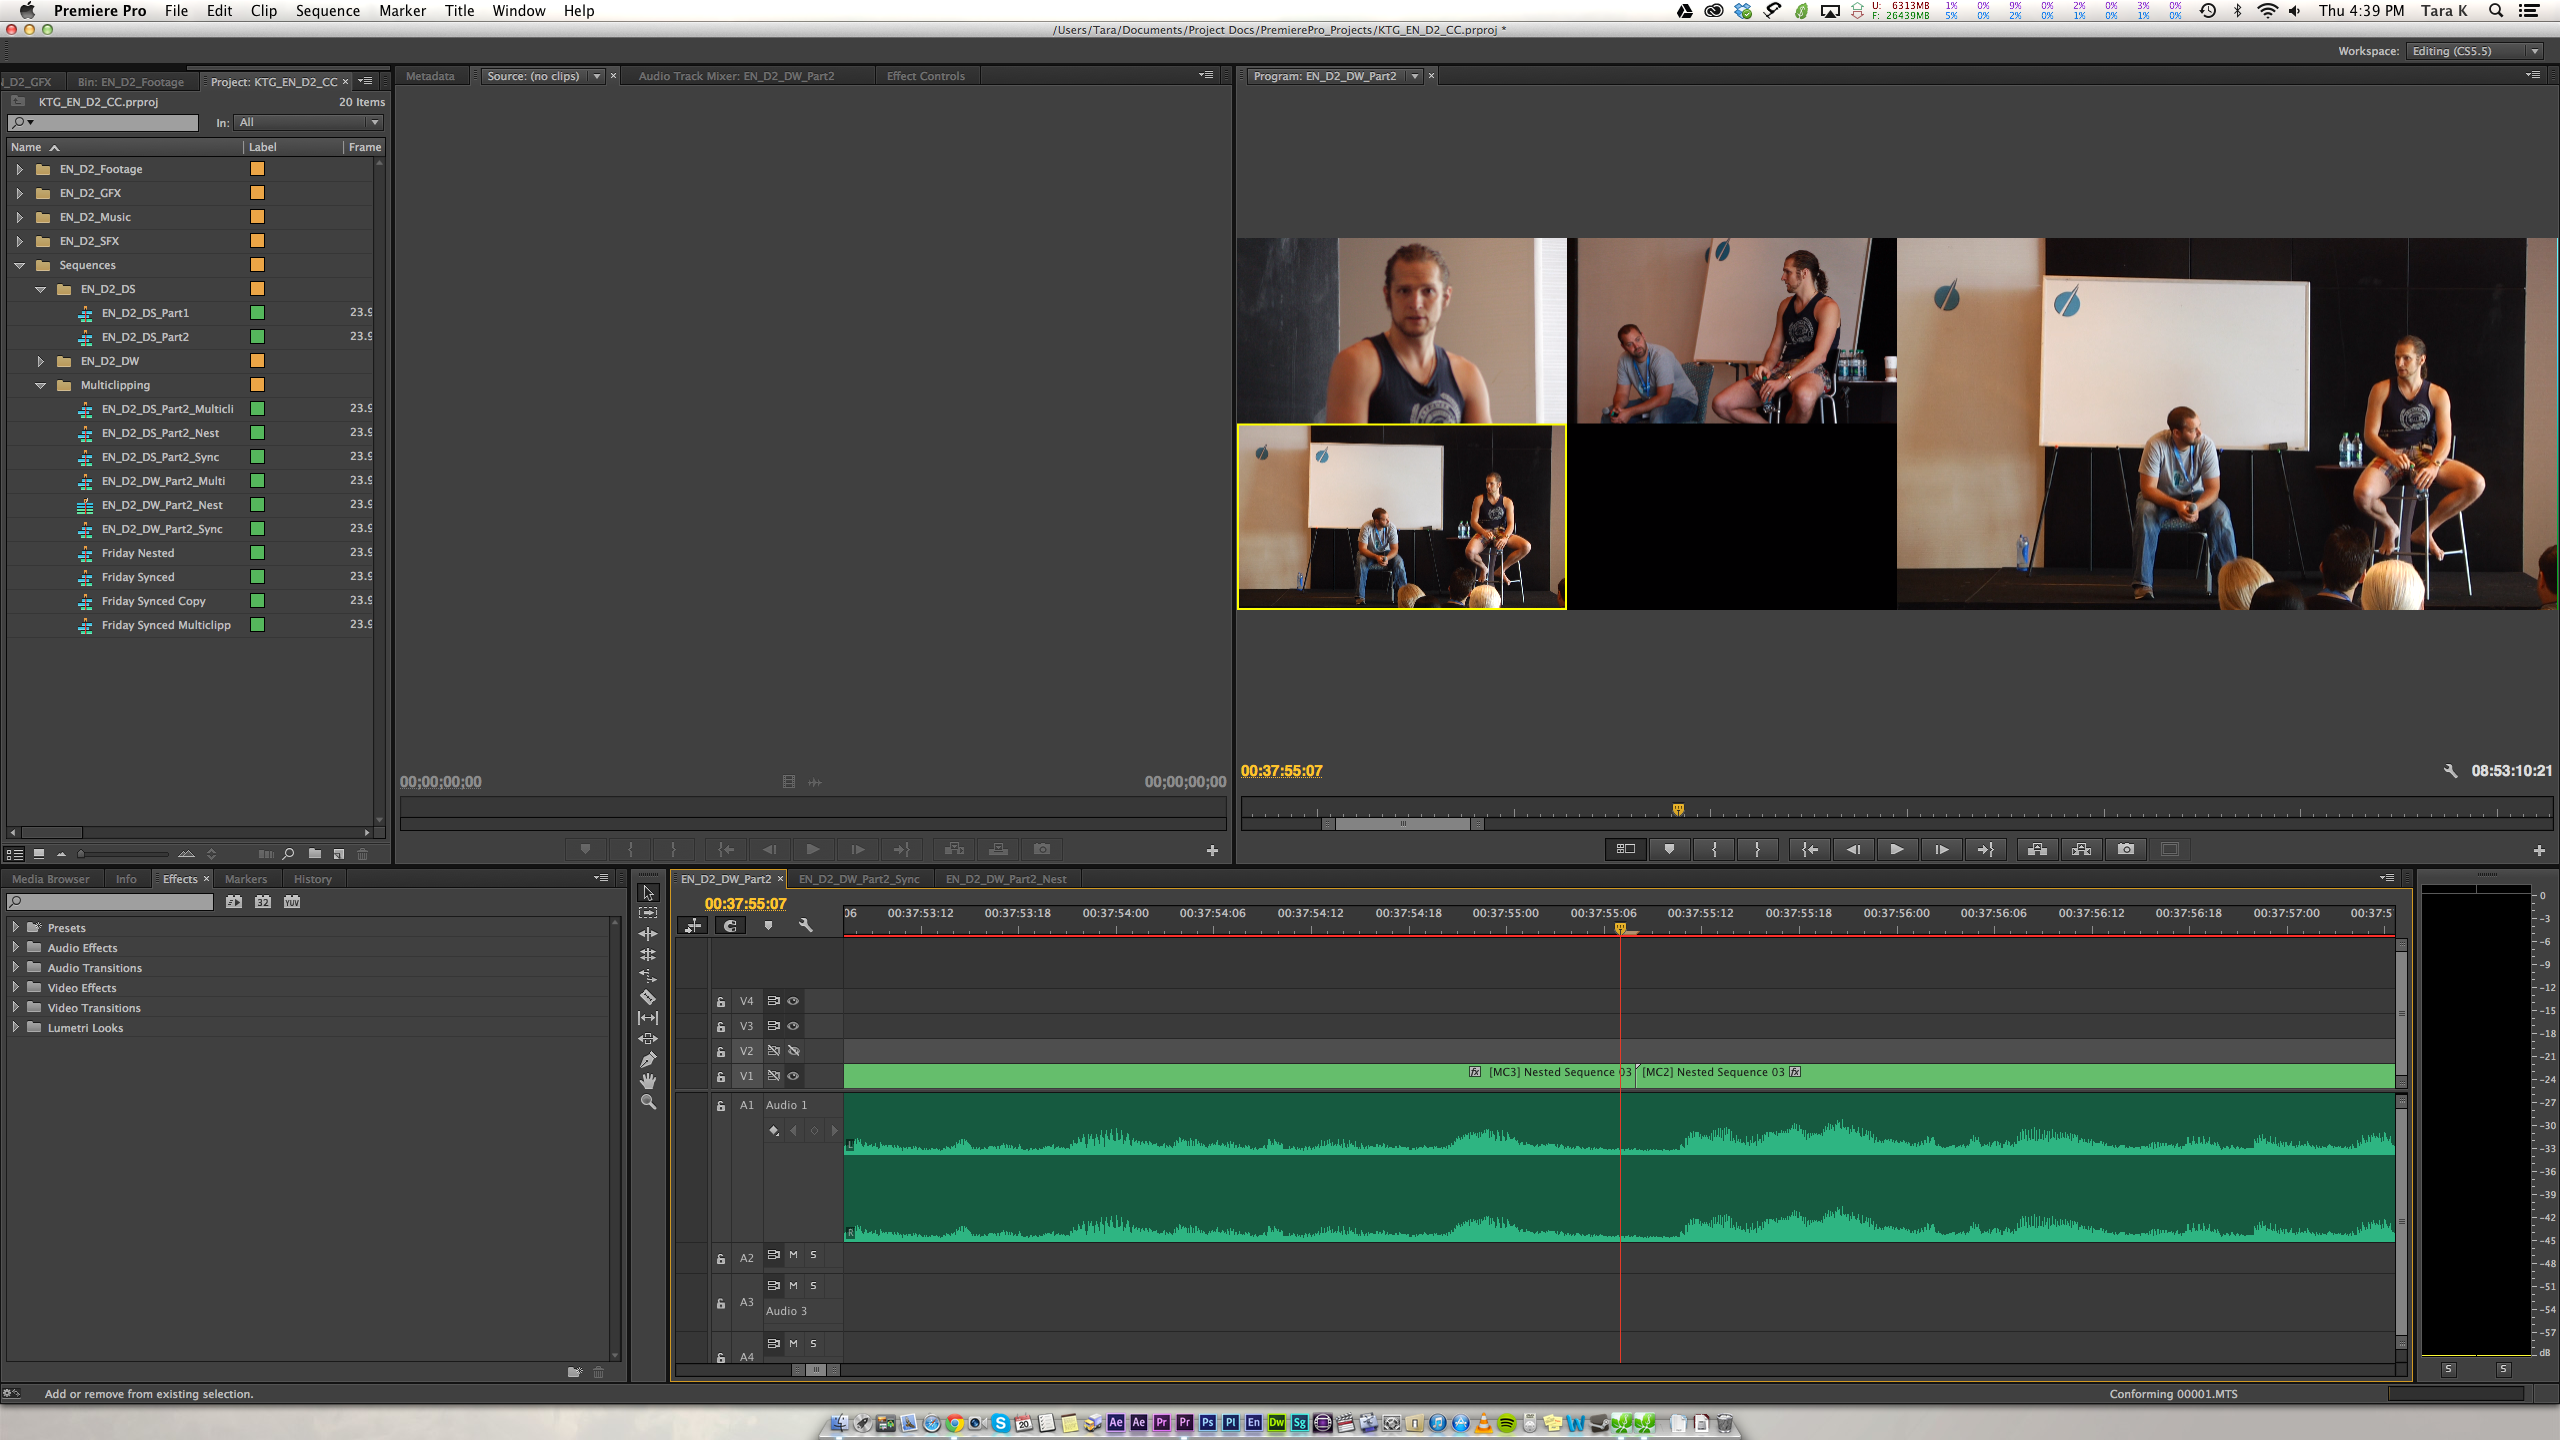
Task: Toggle lock on track A1
Action: [x=720, y=1106]
